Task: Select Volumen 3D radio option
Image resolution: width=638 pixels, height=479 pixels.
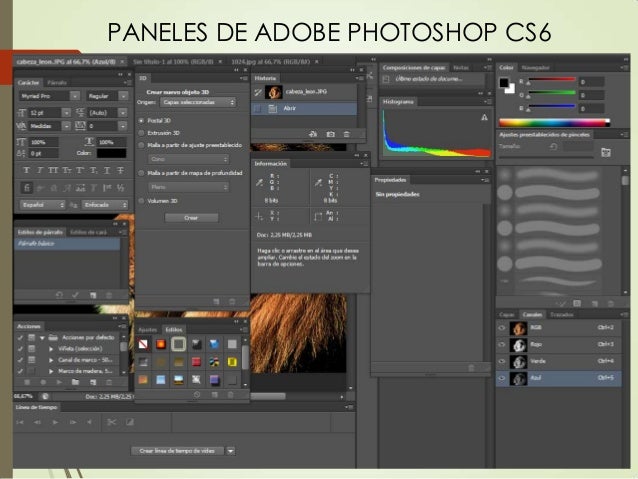Action: pos(142,201)
